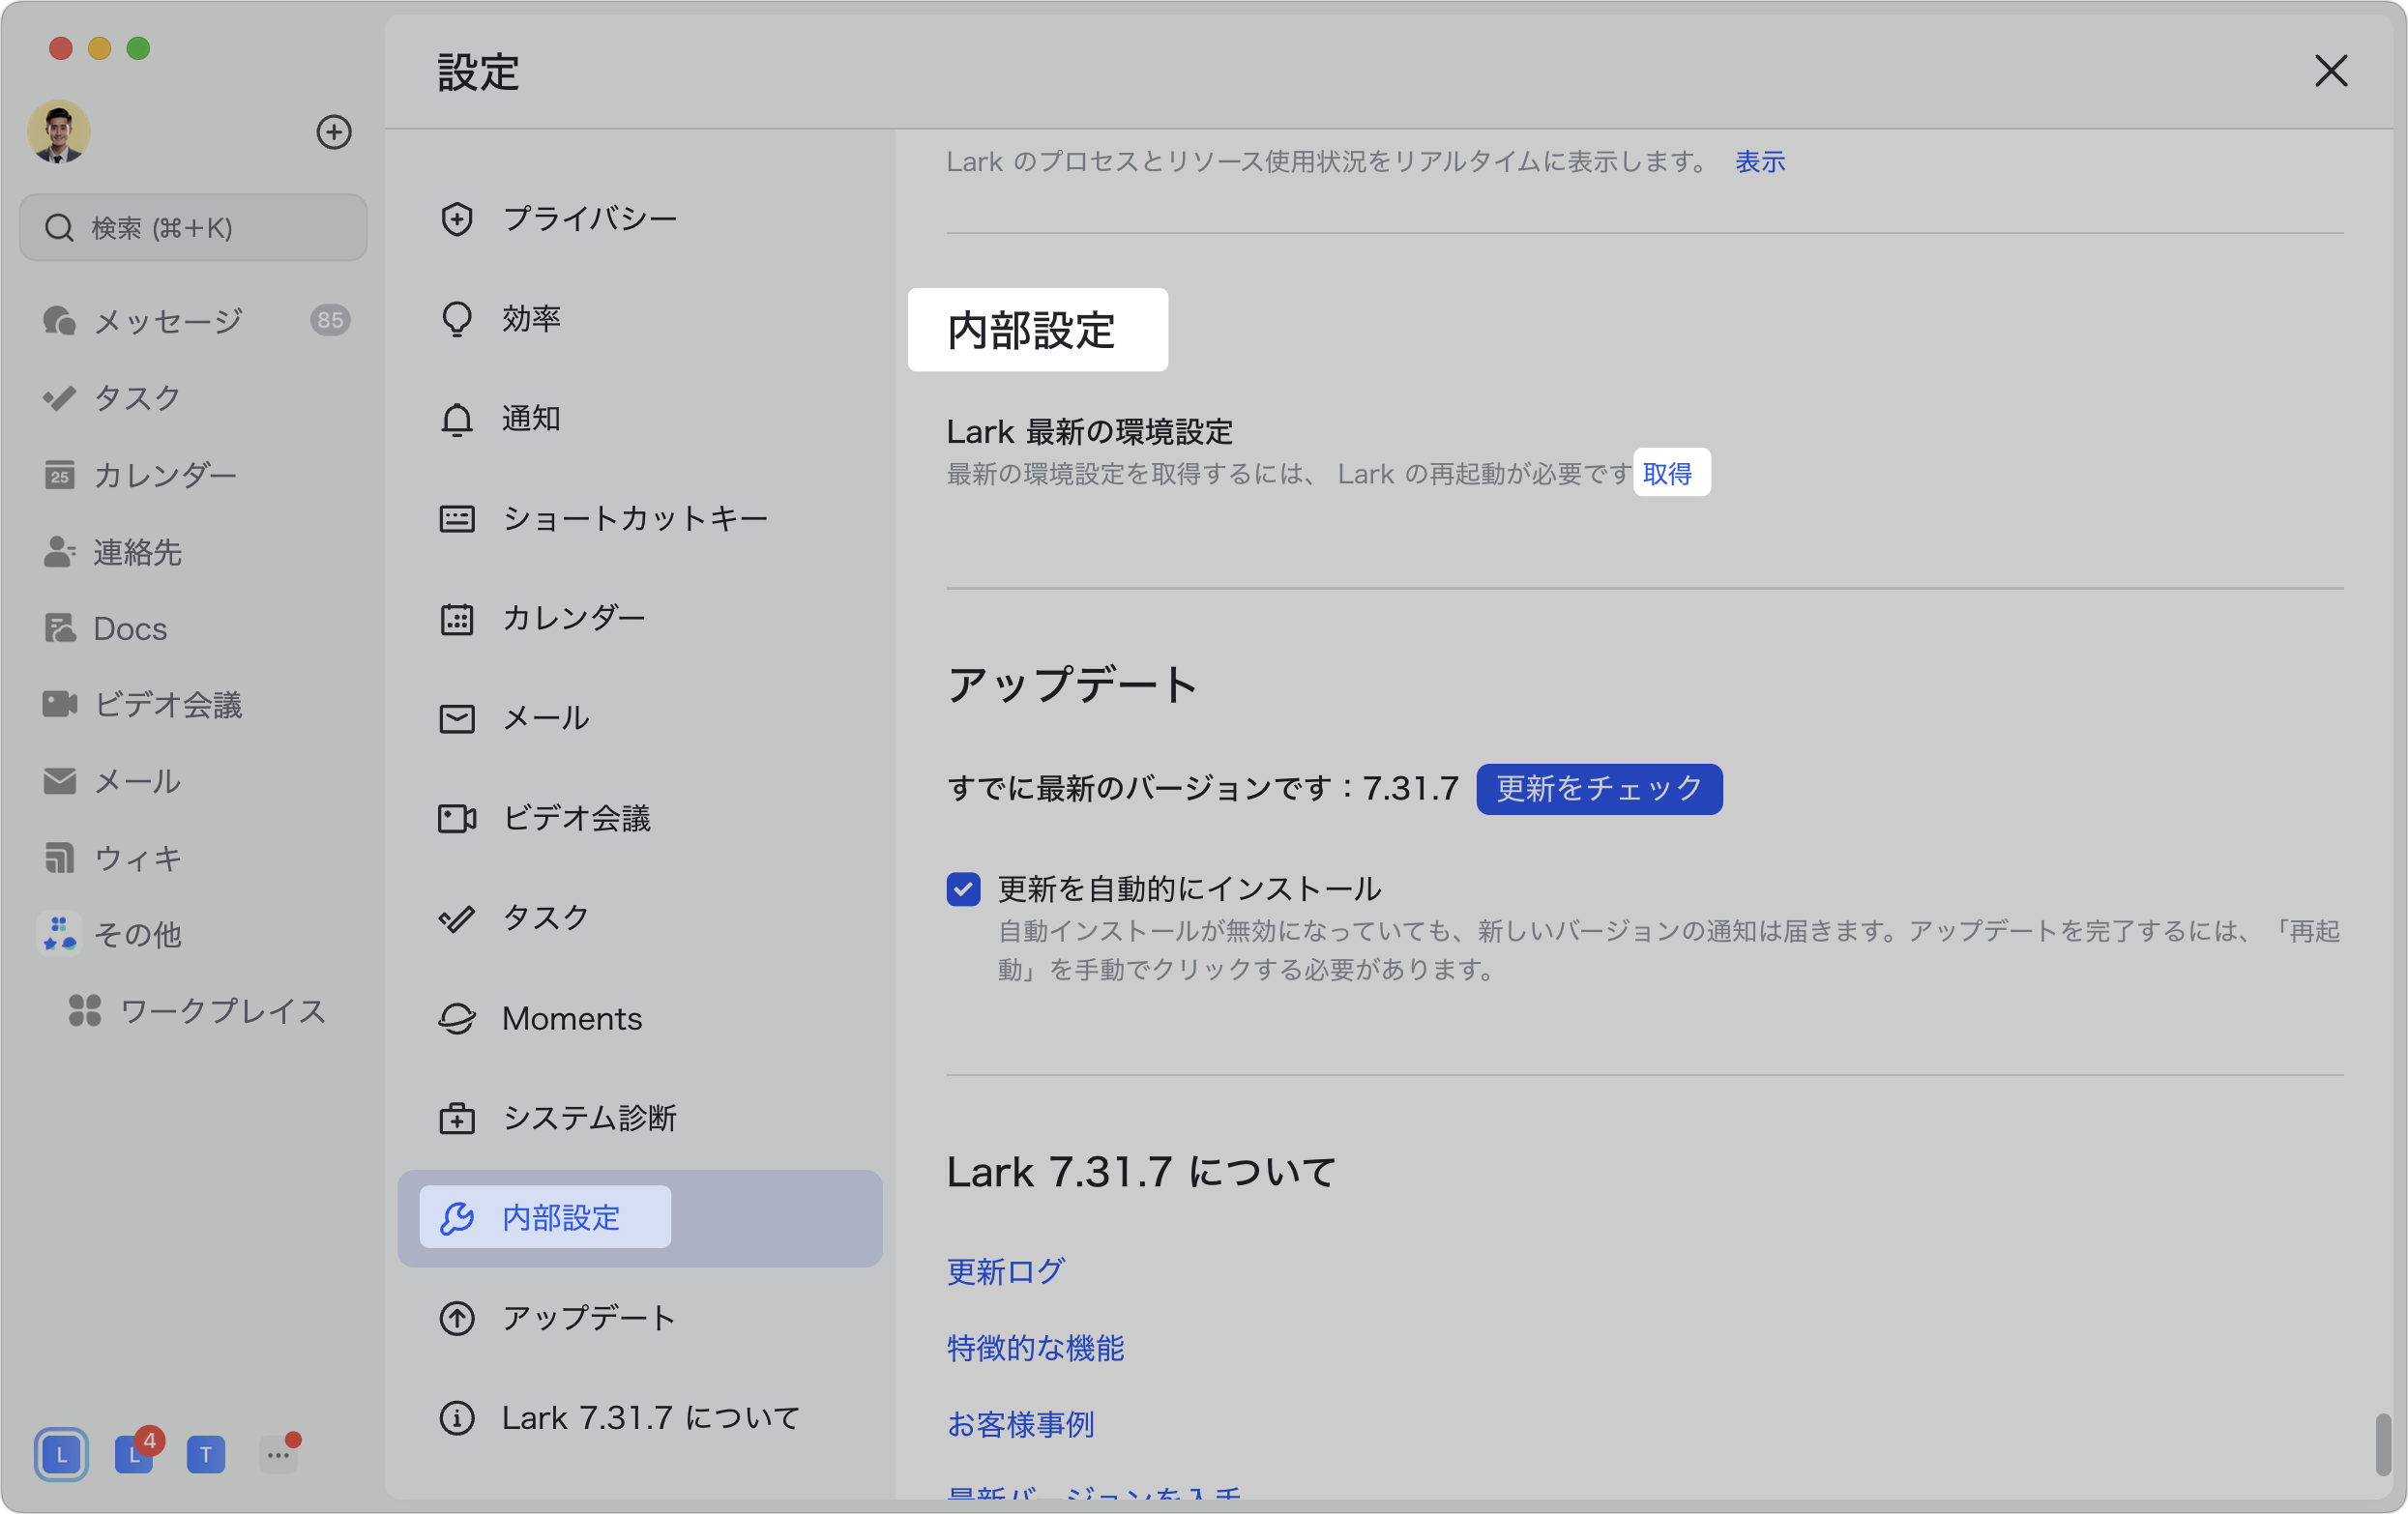The width and height of the screenshot is (2408, 1514).
Task: Click the 取得 link for environment settings
Action: pos(1667,473)
